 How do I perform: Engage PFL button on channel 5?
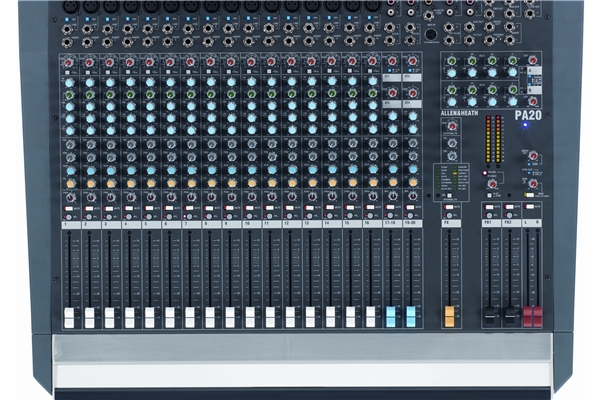pyautogui.click(x=149, y=217)
